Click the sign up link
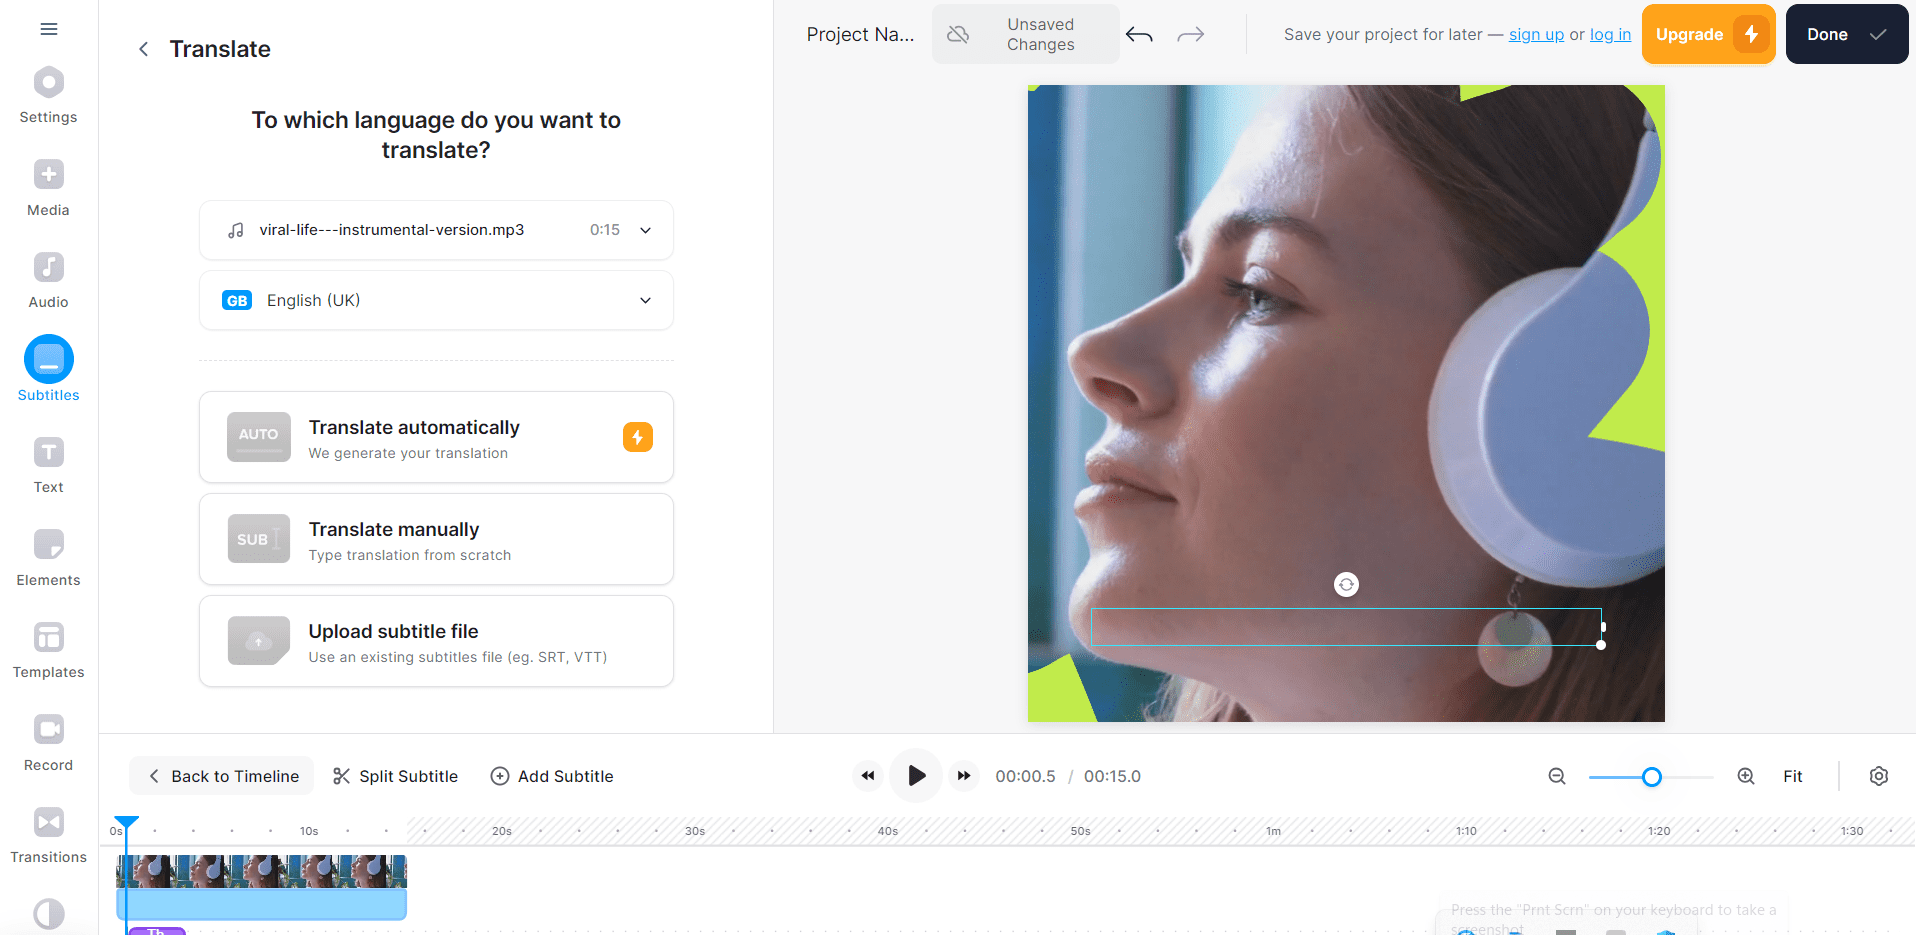Viewport: 1916px width, 935px height. tap(1535, 33)
